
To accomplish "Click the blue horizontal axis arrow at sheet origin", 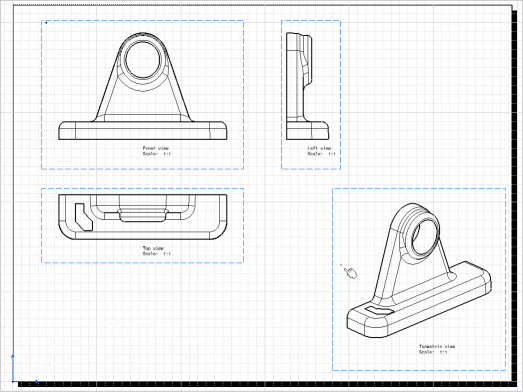I will point(26,381).
